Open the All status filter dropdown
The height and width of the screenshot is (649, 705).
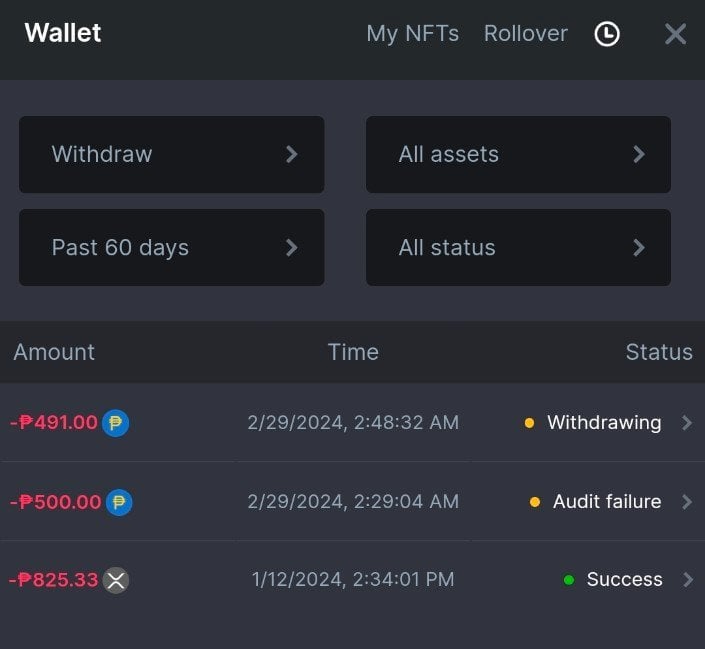518,247
